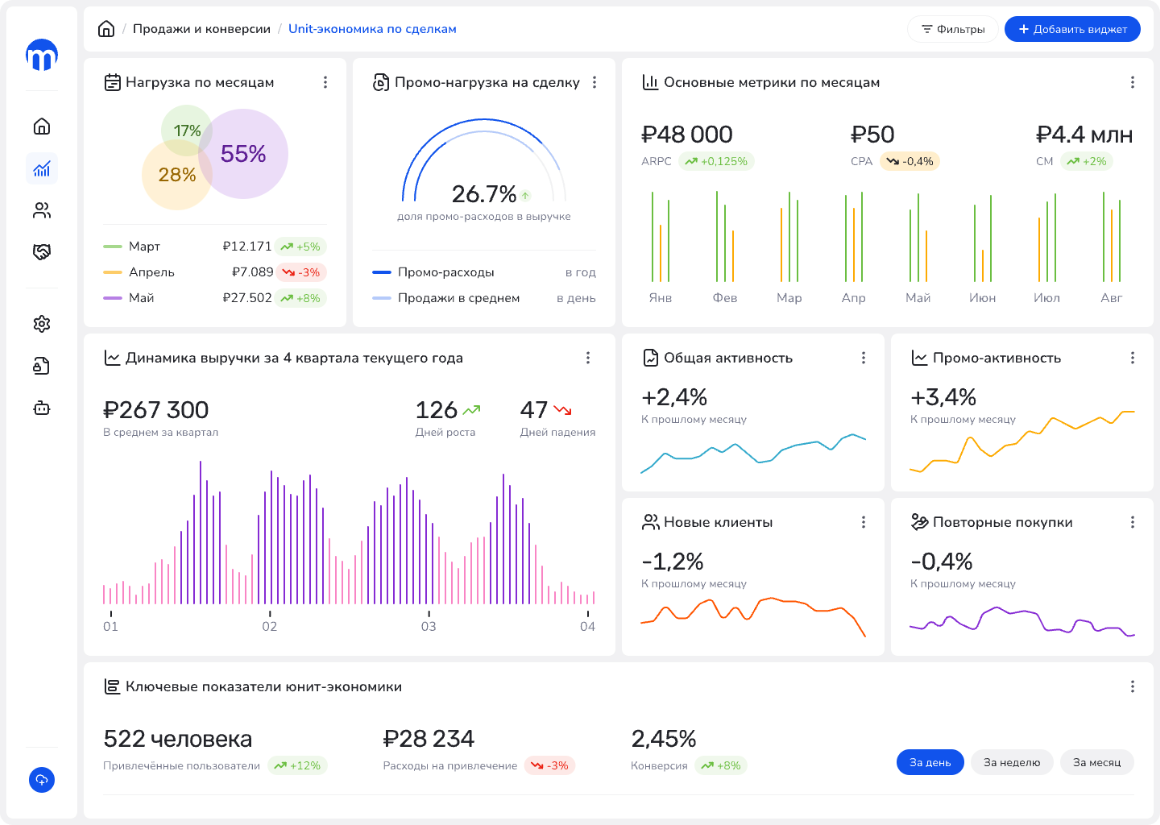
Task: Open options menu for Нагрузка по месяцам
Action: pos(326,82)
